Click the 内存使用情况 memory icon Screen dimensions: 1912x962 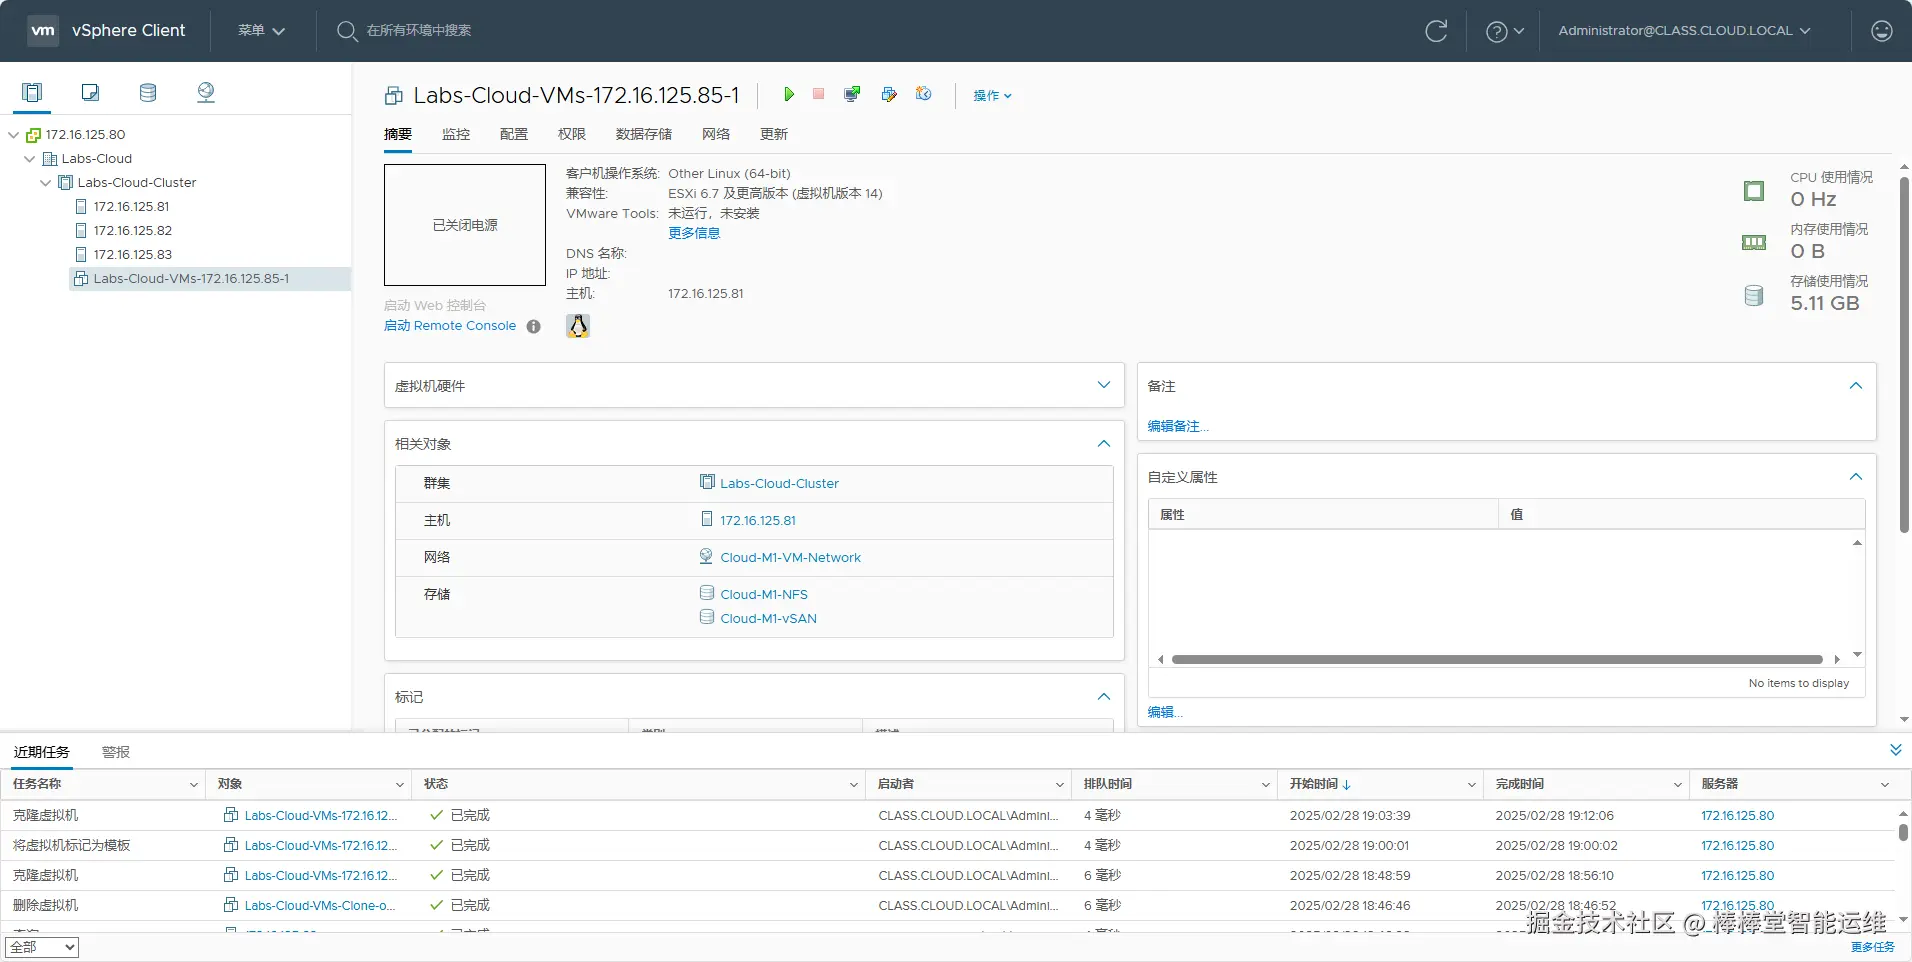1754,243
